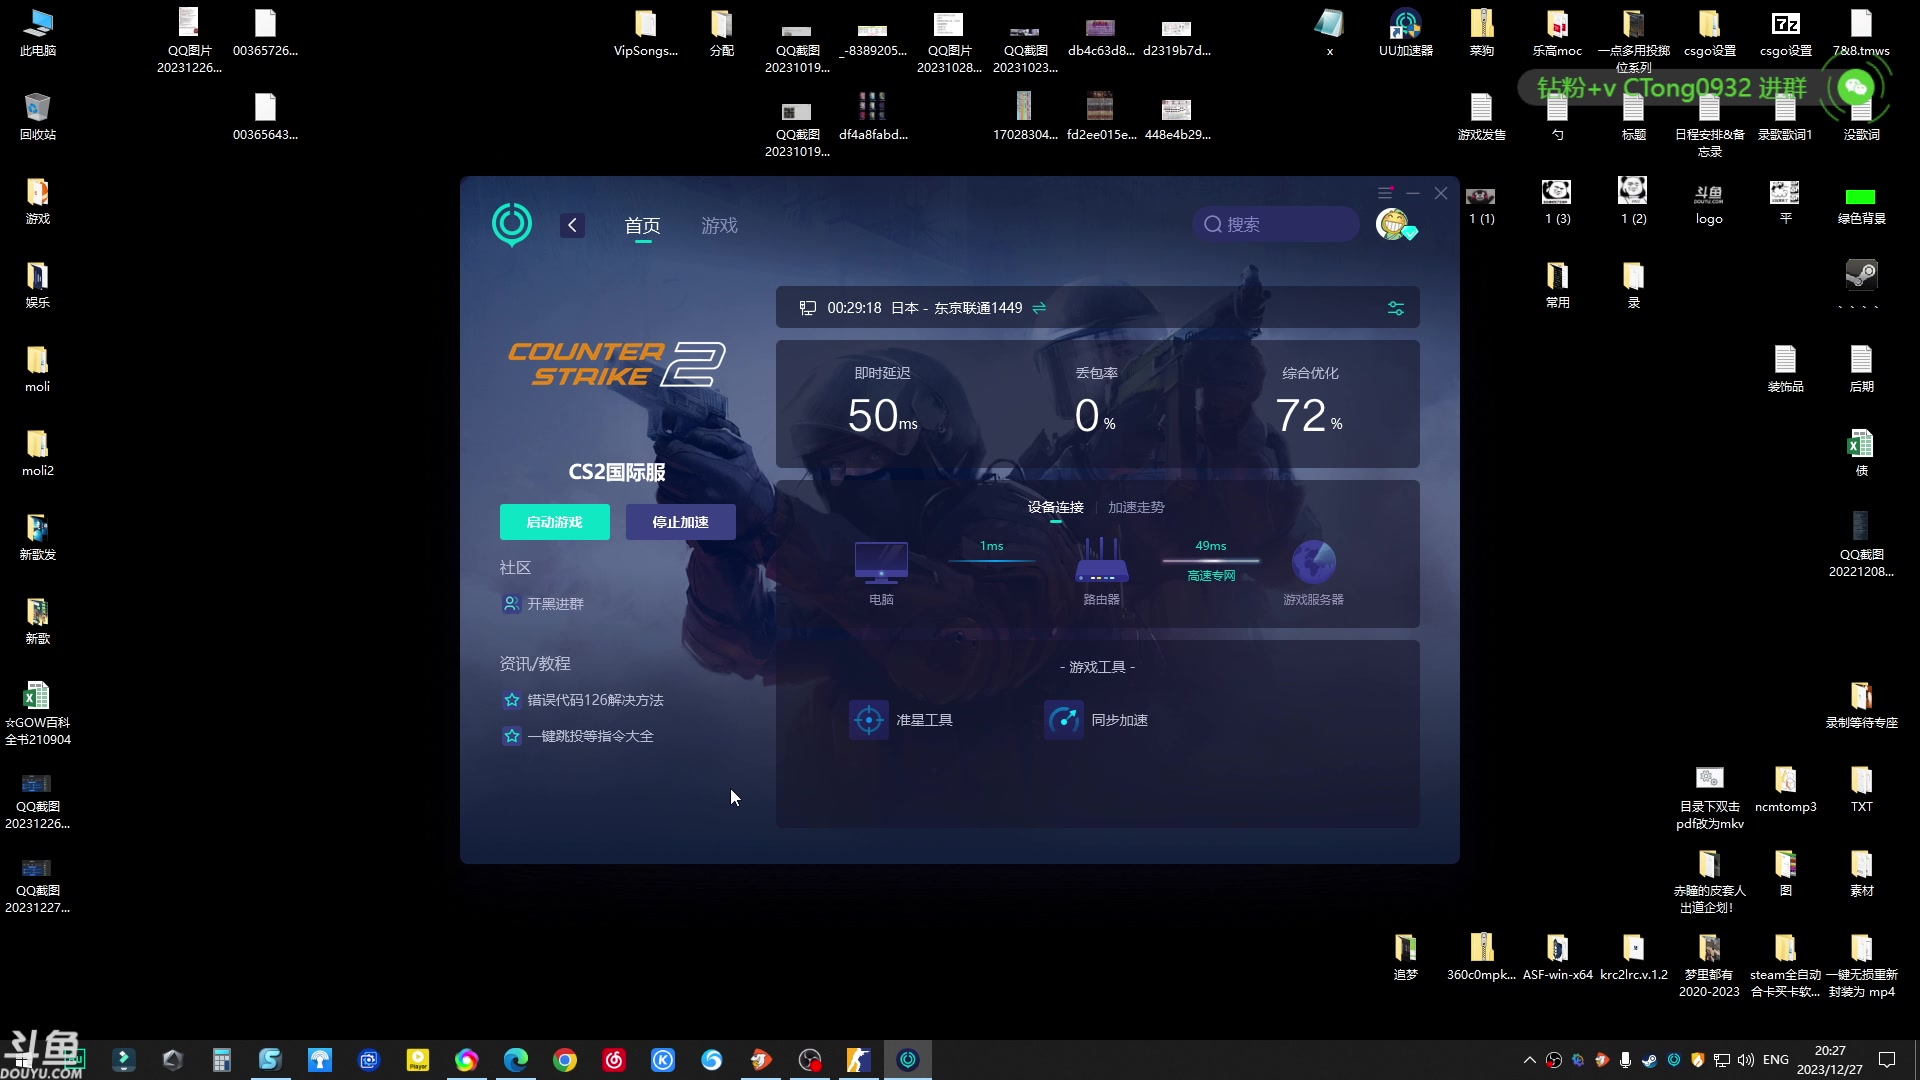Image resolution: width=1920 pixels, height=1080 pixels.
Task: Open the taskbar clock showing 20:27
Action: pos(1830,1060)
